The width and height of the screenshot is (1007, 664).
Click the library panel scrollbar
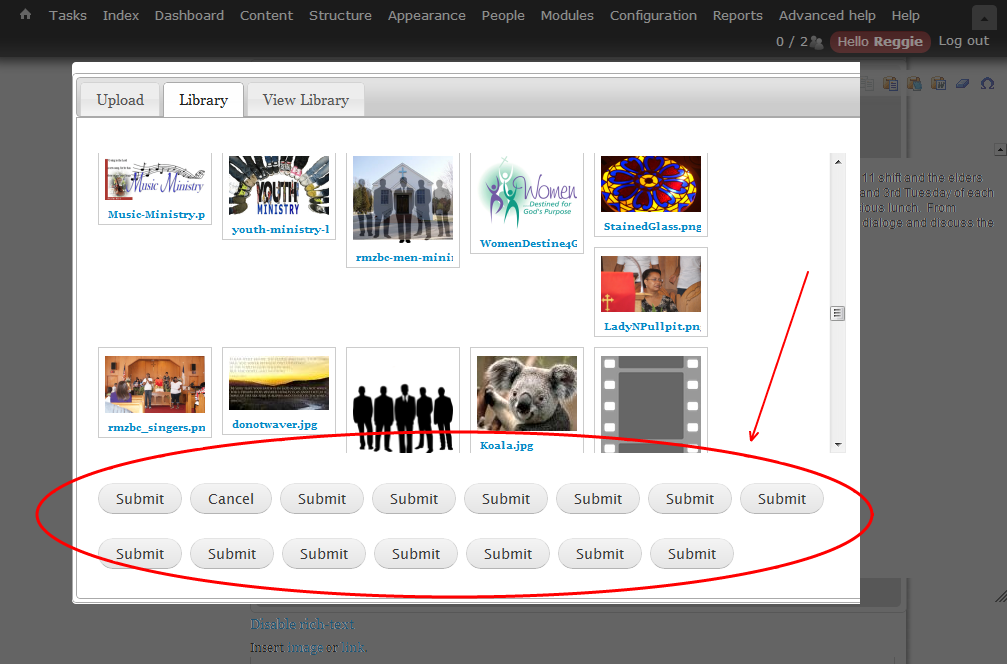click(837, 313)
